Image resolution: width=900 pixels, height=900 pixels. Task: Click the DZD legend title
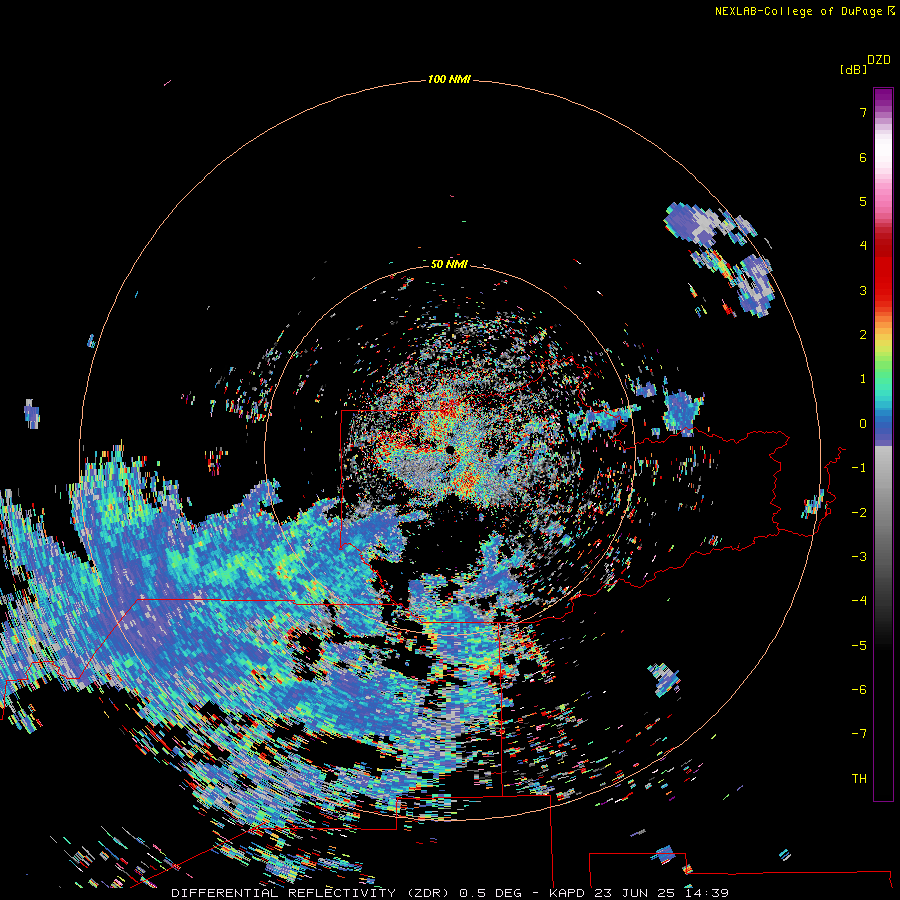(879, 60)
